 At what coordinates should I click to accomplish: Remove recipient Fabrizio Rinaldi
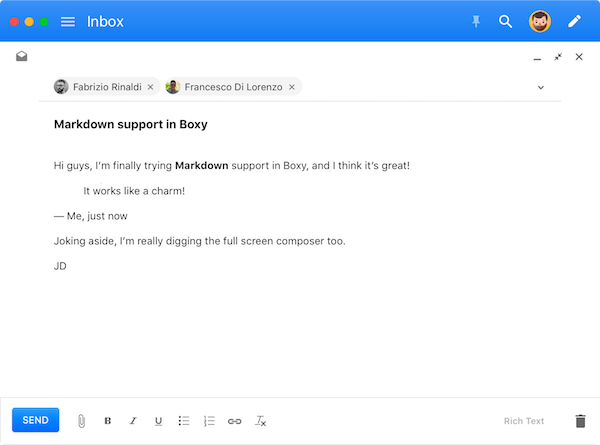point(150,87)
